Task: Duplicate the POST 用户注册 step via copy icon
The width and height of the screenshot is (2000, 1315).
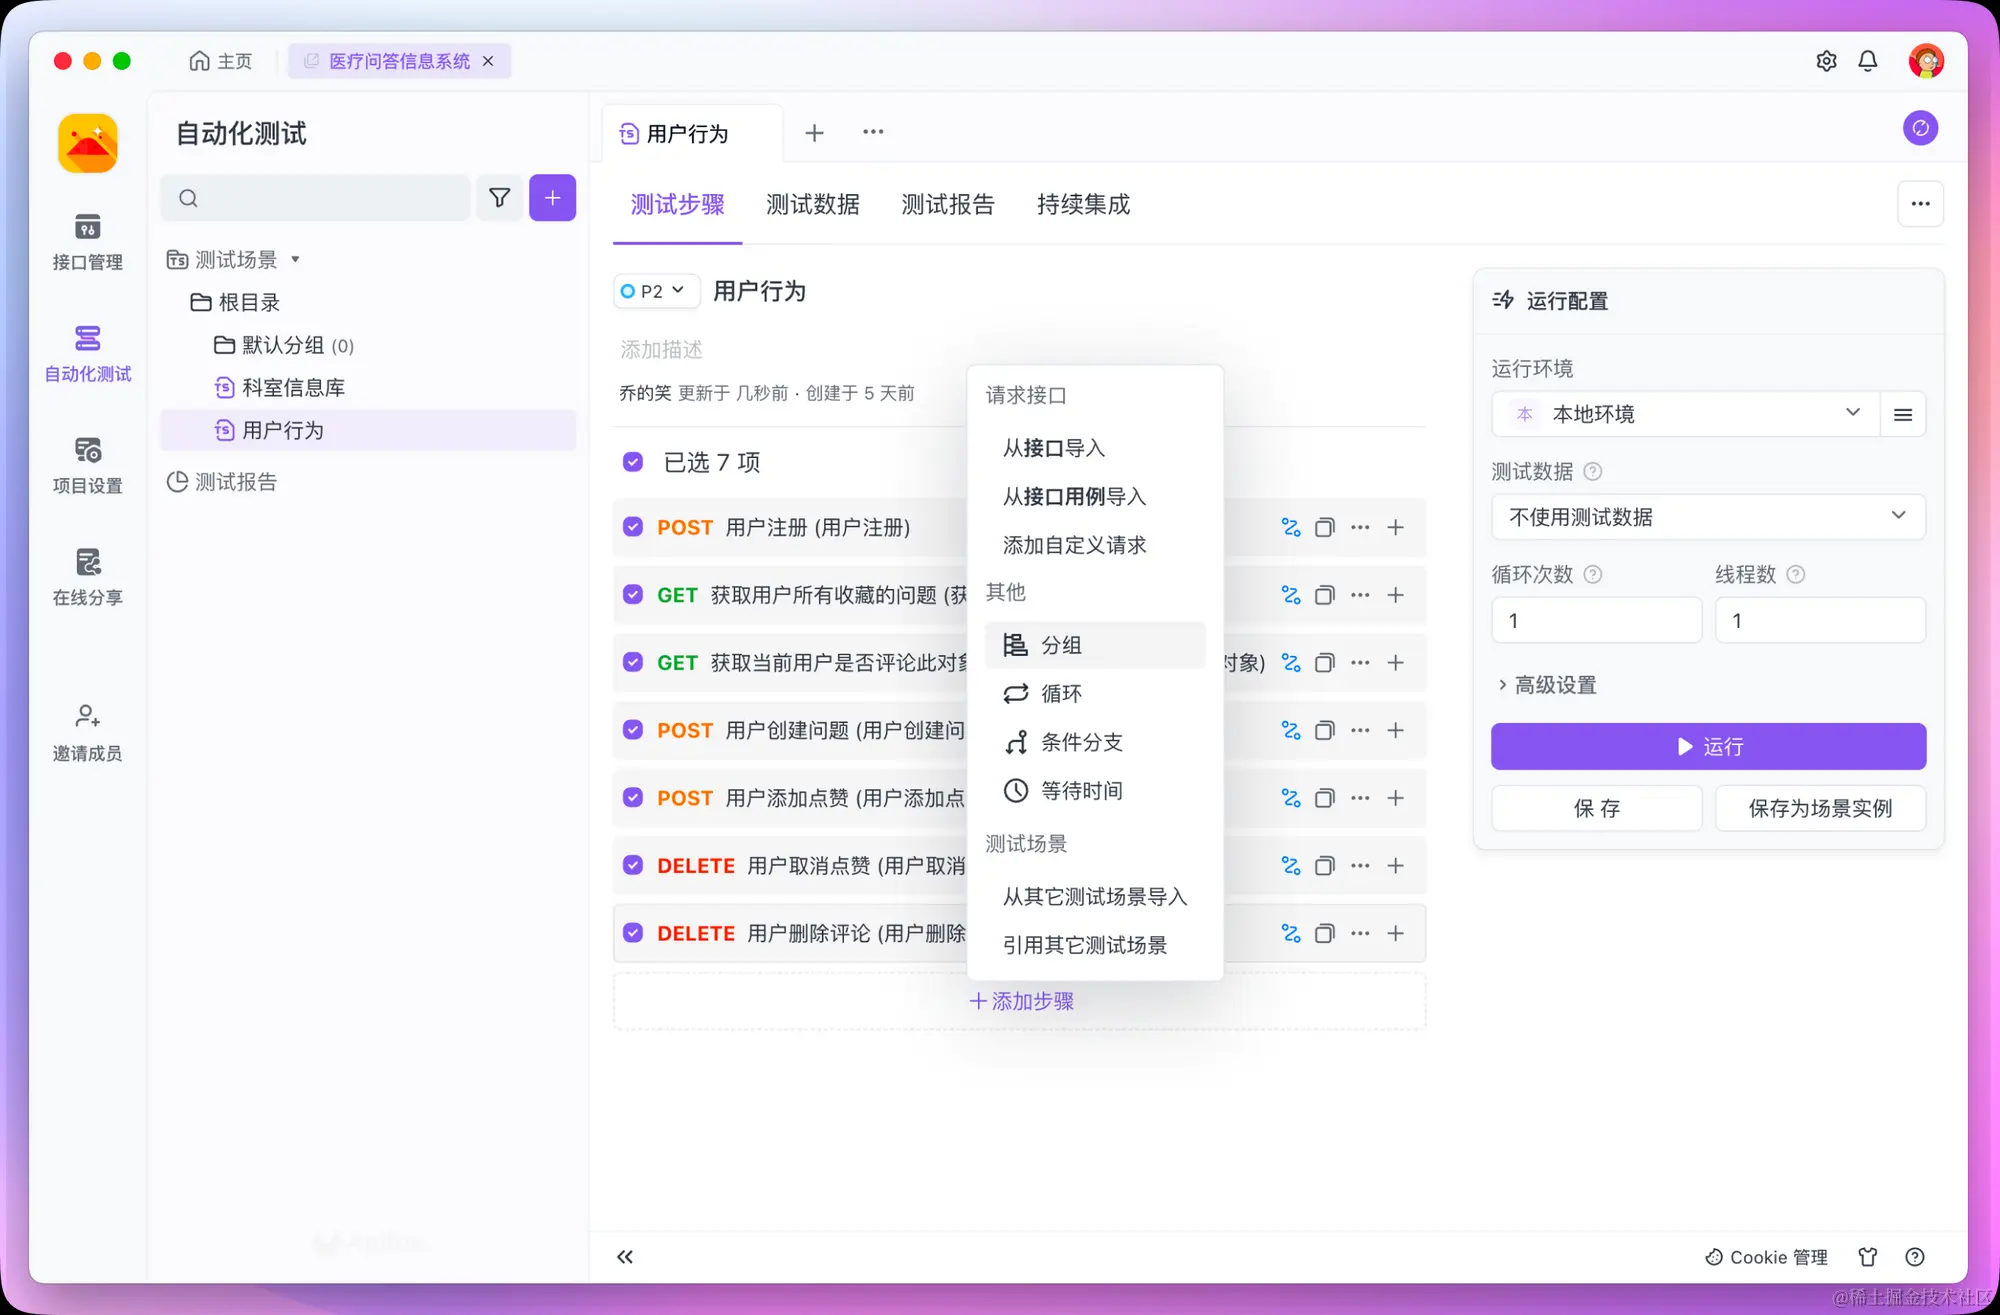Action: (x=1324, y=527)
